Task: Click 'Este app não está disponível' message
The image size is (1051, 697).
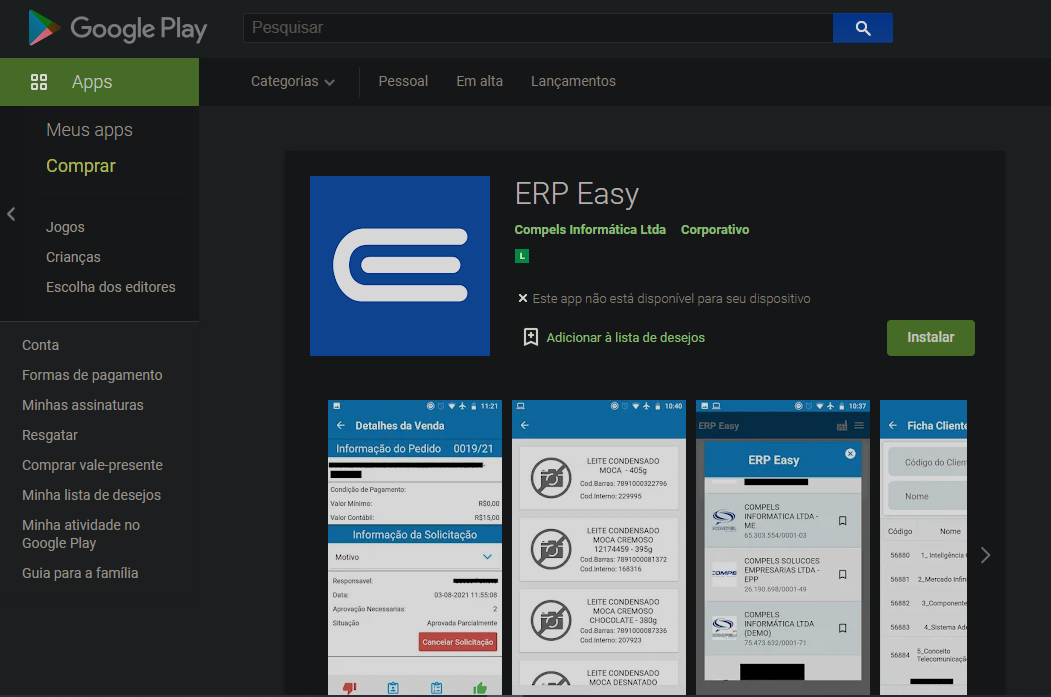Action: point(671,299)
